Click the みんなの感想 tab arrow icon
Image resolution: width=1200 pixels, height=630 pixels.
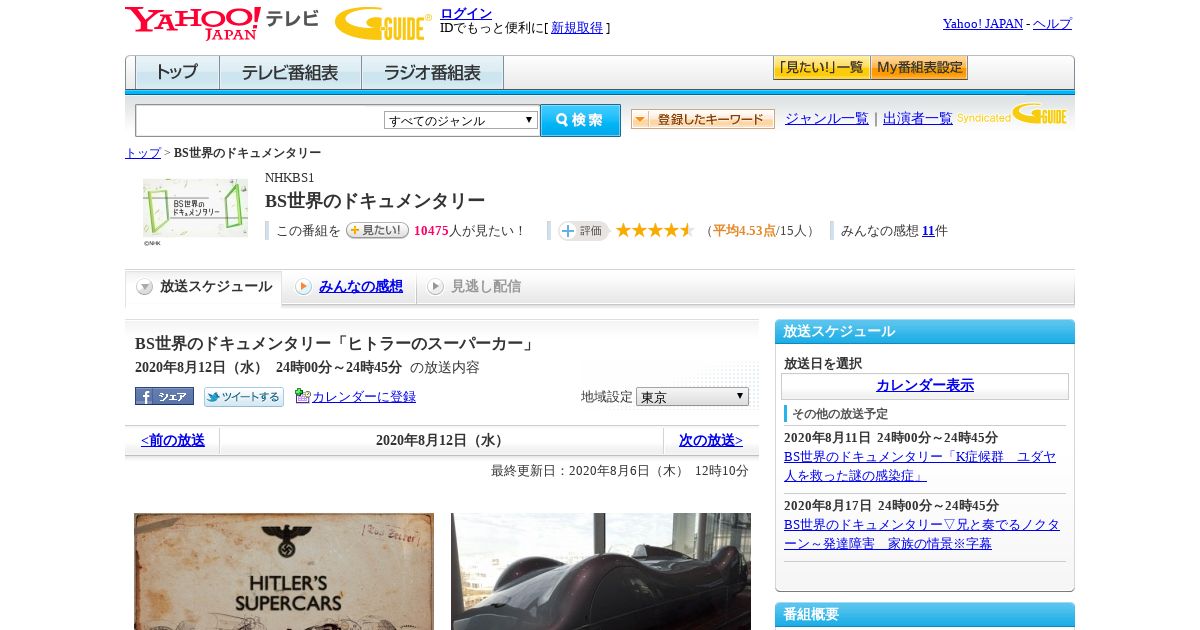[x=303, y=287]
